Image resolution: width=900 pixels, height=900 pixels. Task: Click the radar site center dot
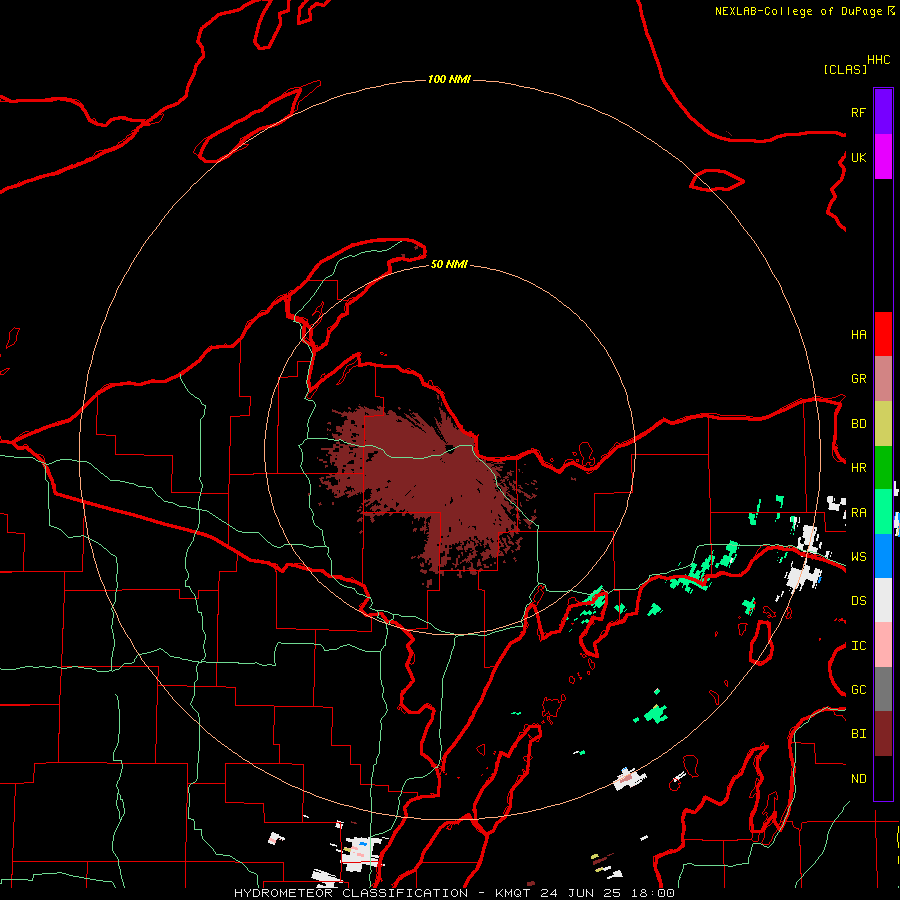451,449
